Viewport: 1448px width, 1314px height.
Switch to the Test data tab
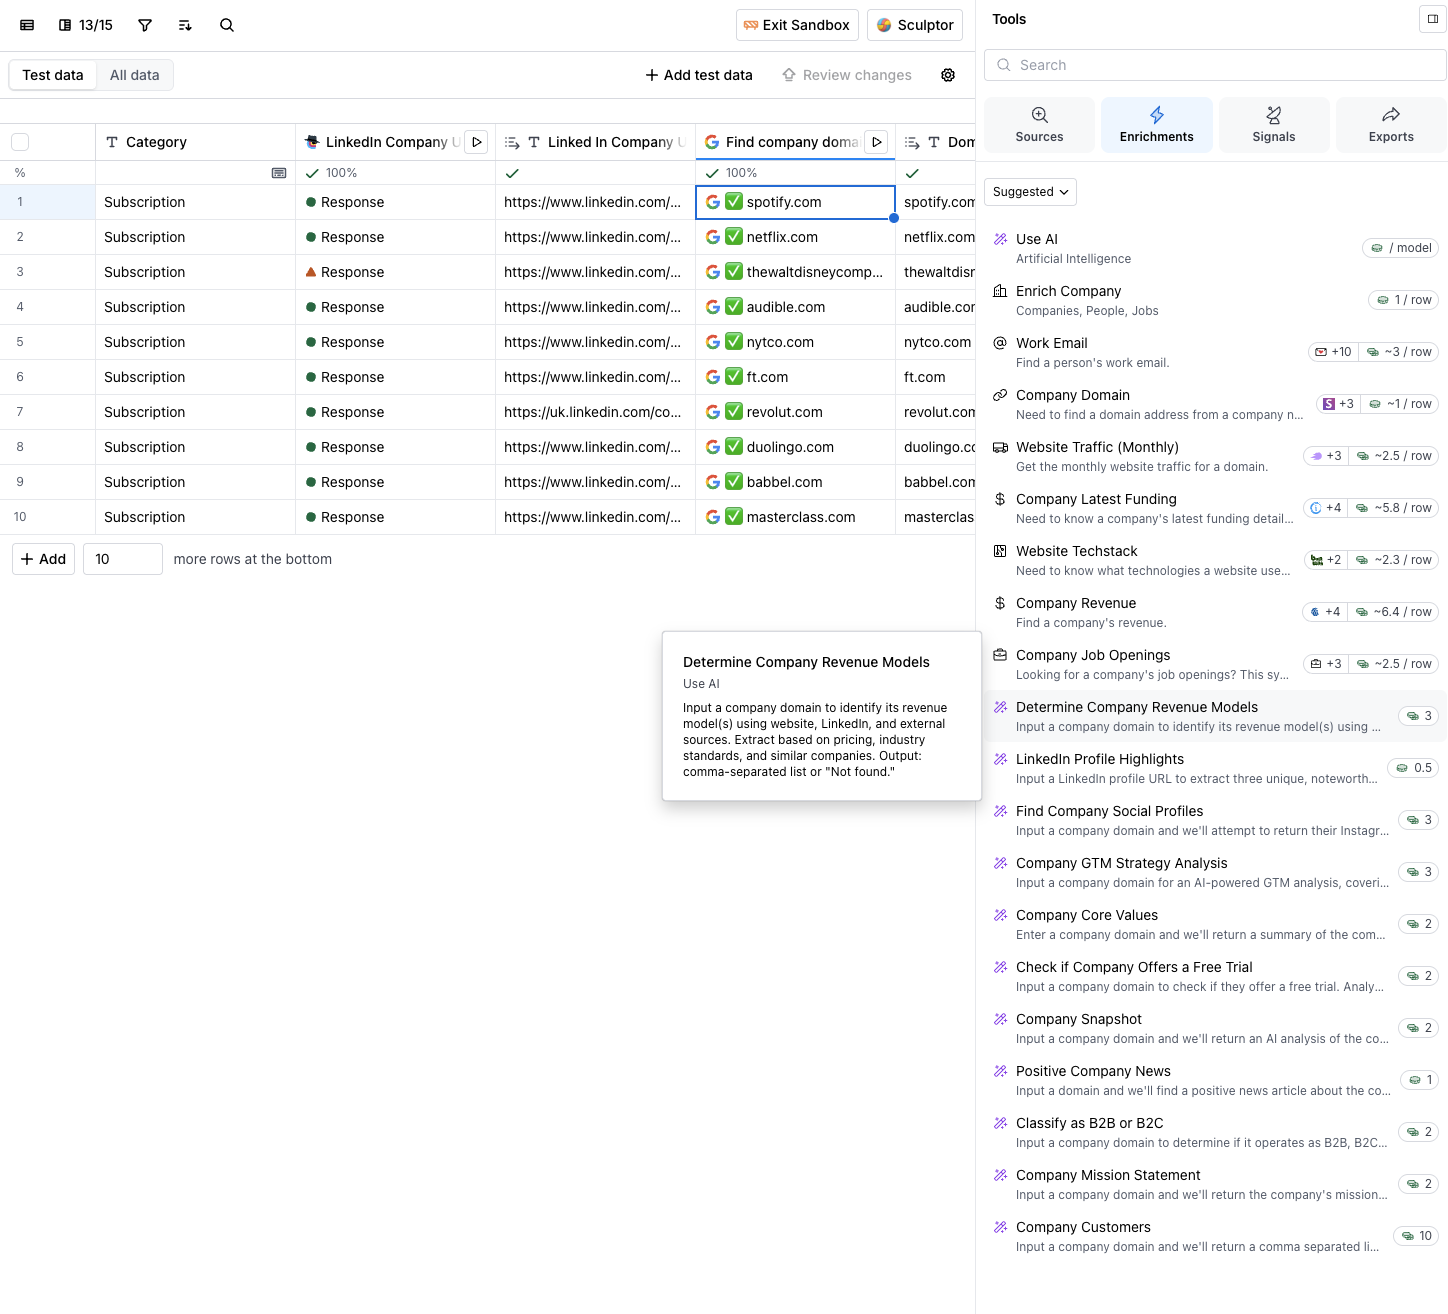(x=53, y=75)
